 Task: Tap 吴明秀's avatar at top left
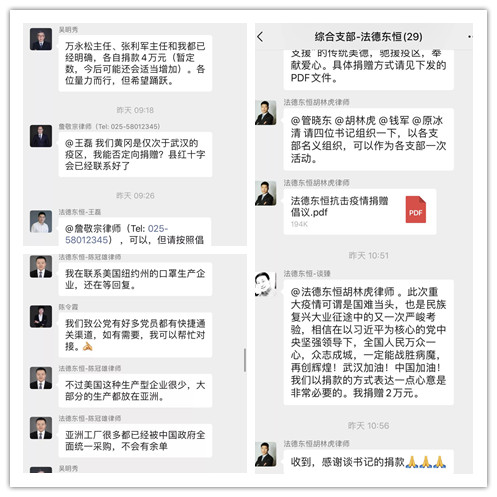(41, 39)
